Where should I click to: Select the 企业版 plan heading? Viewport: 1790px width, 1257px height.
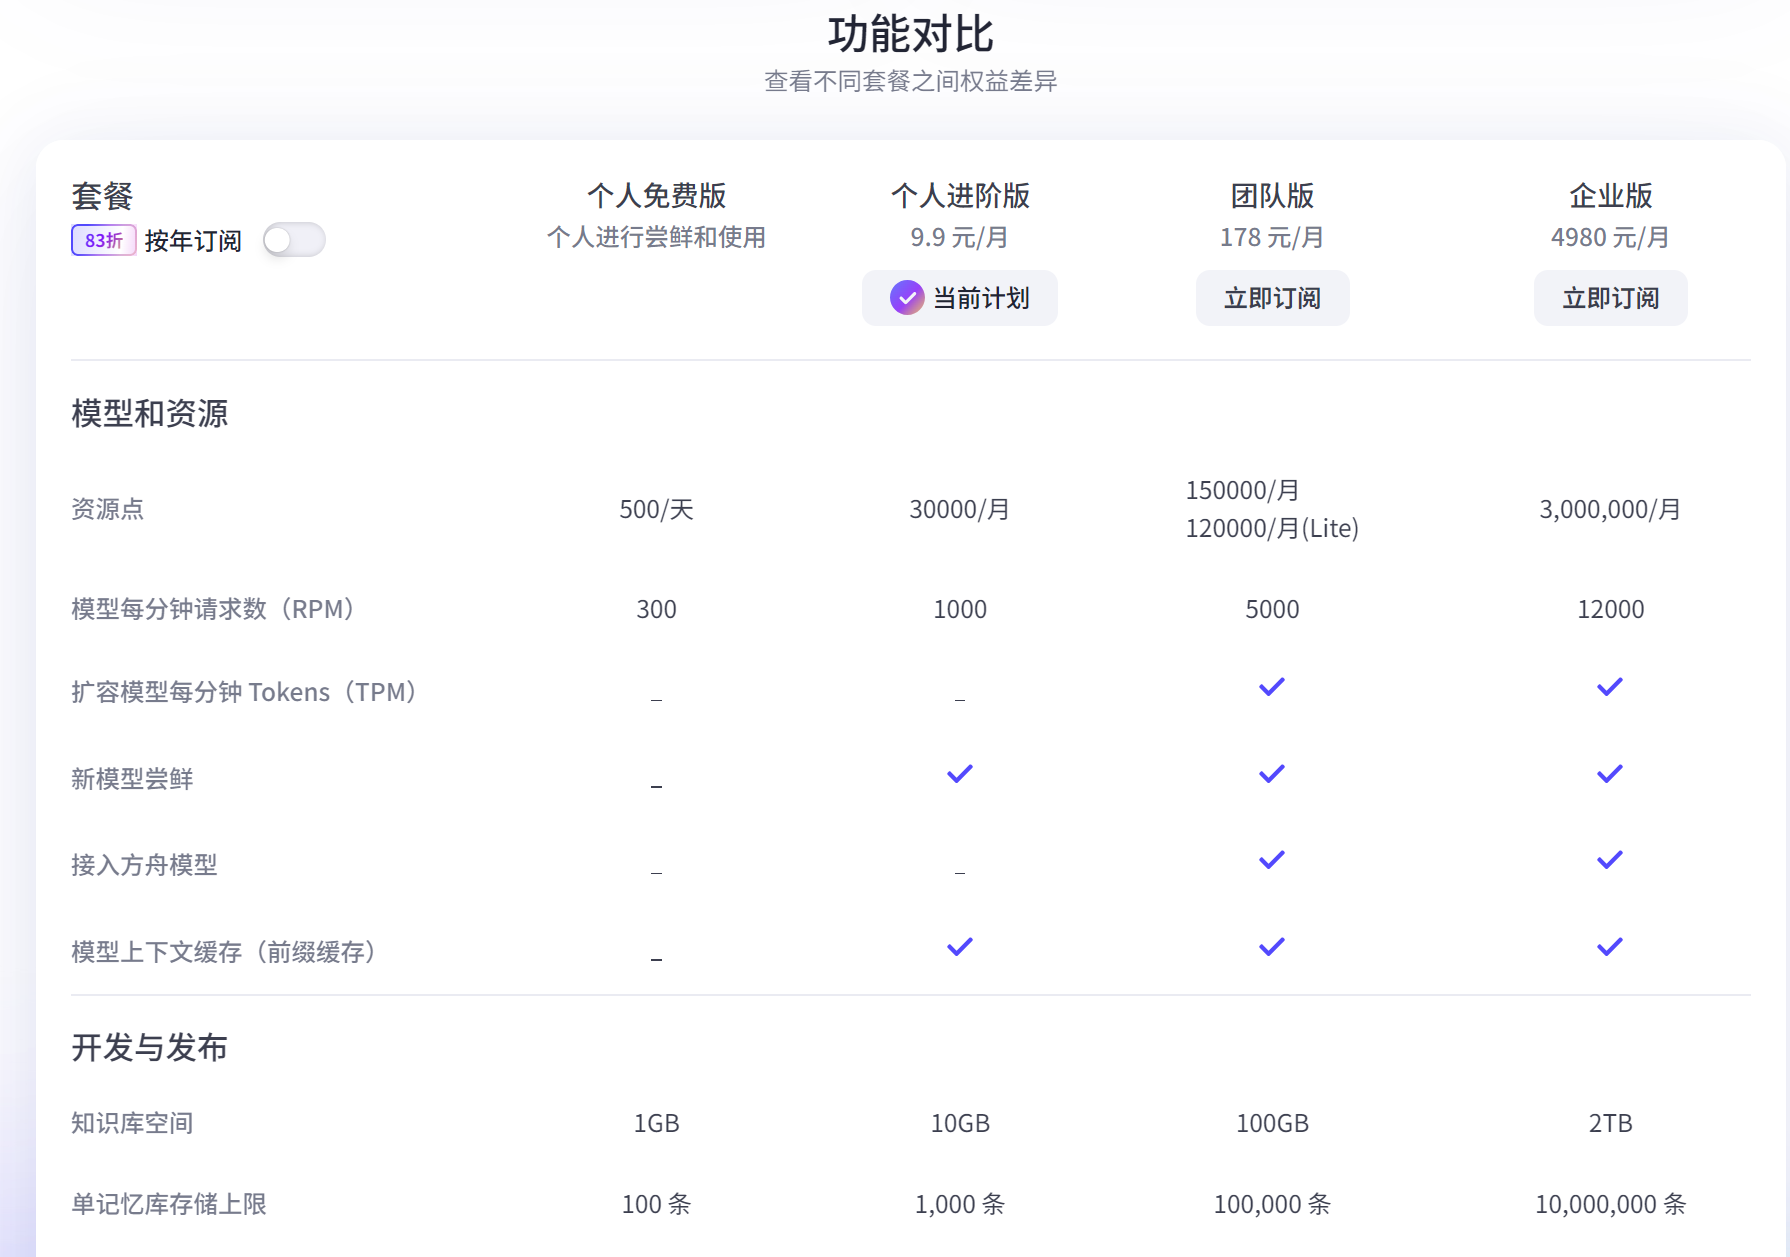(x=1611, y=195)
